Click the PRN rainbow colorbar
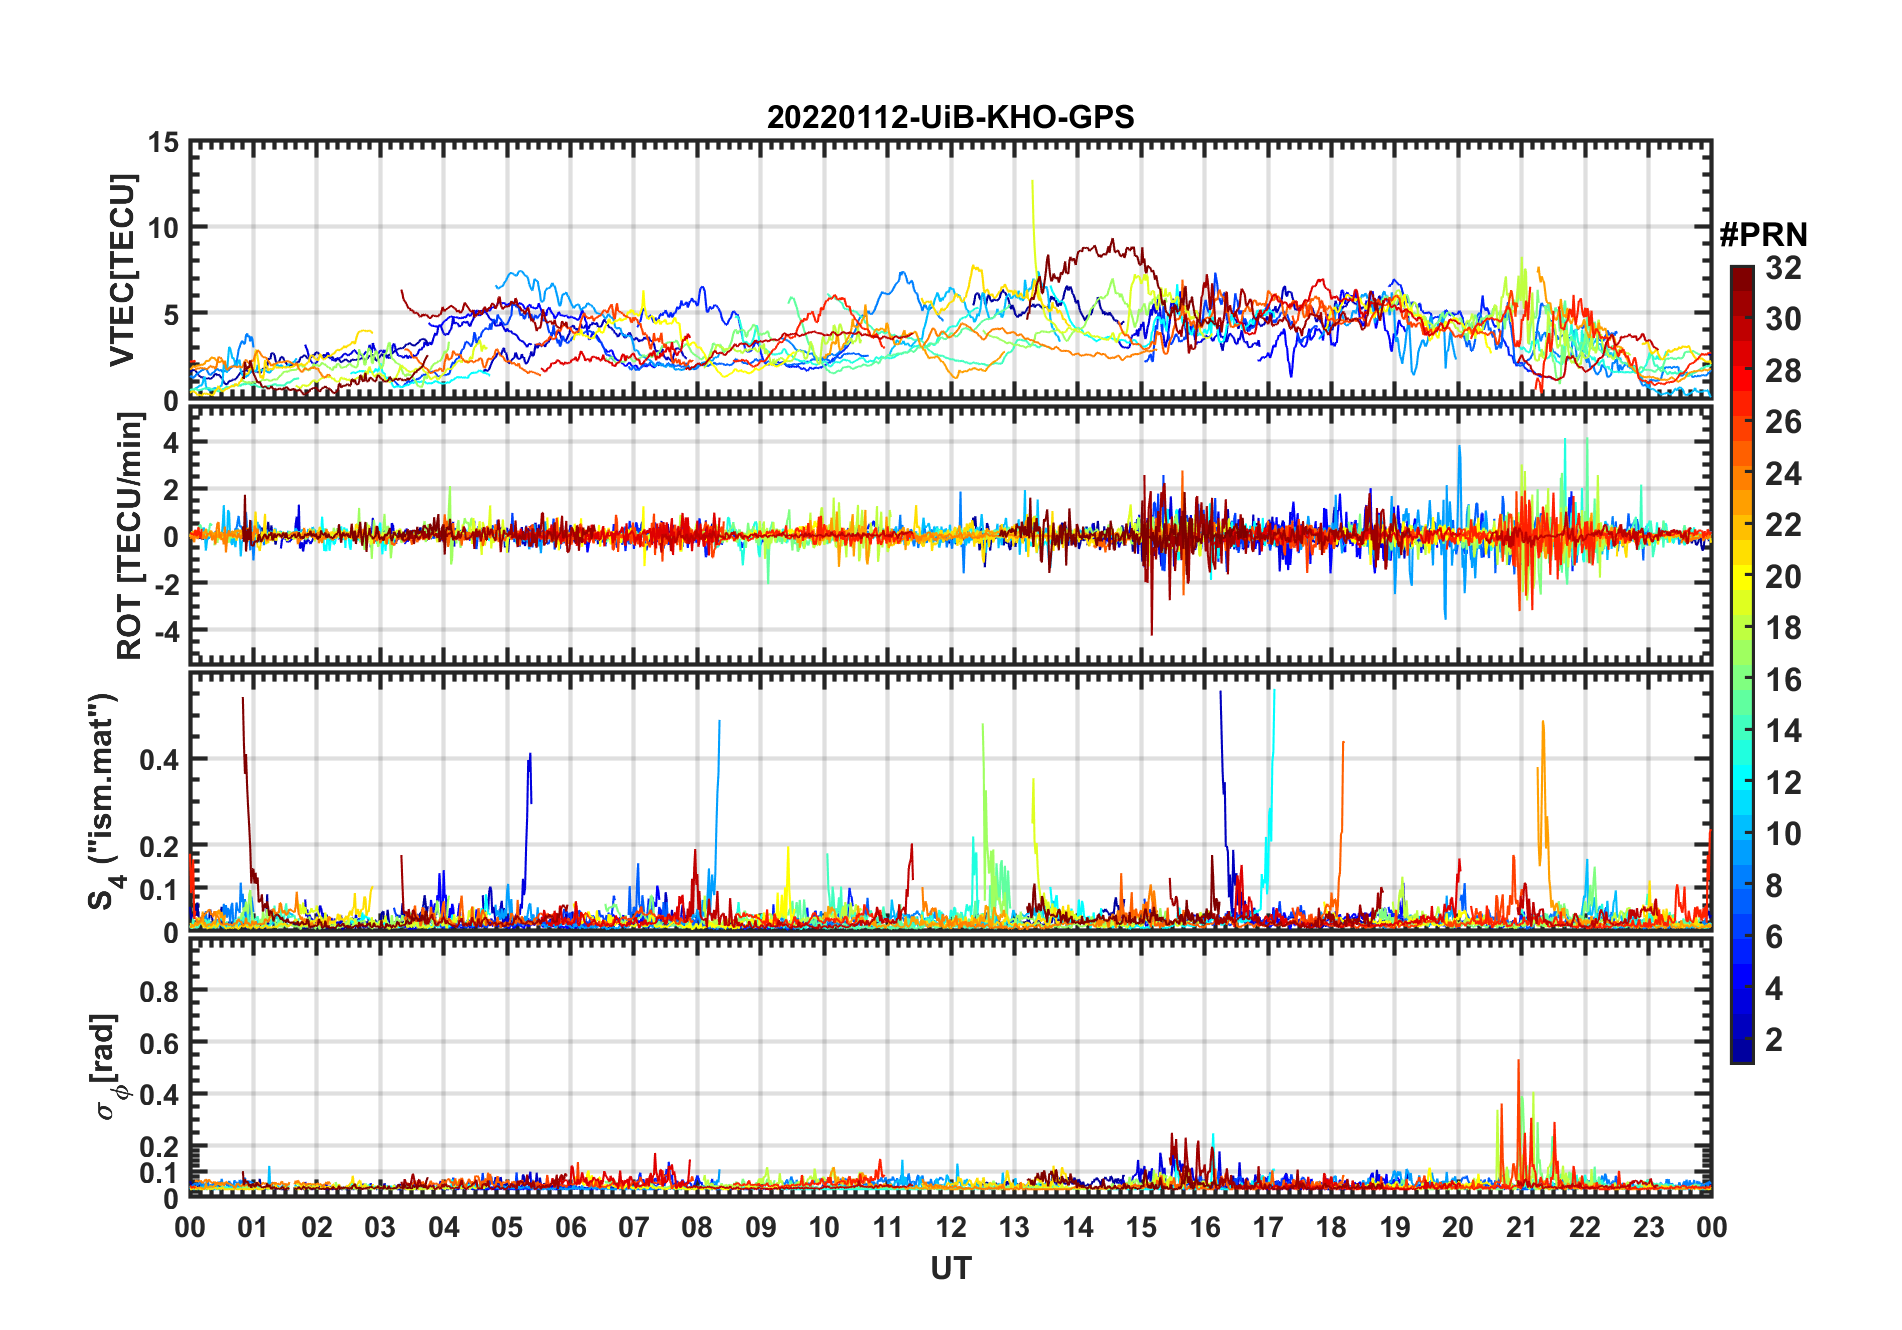 tap(1742, 664)
